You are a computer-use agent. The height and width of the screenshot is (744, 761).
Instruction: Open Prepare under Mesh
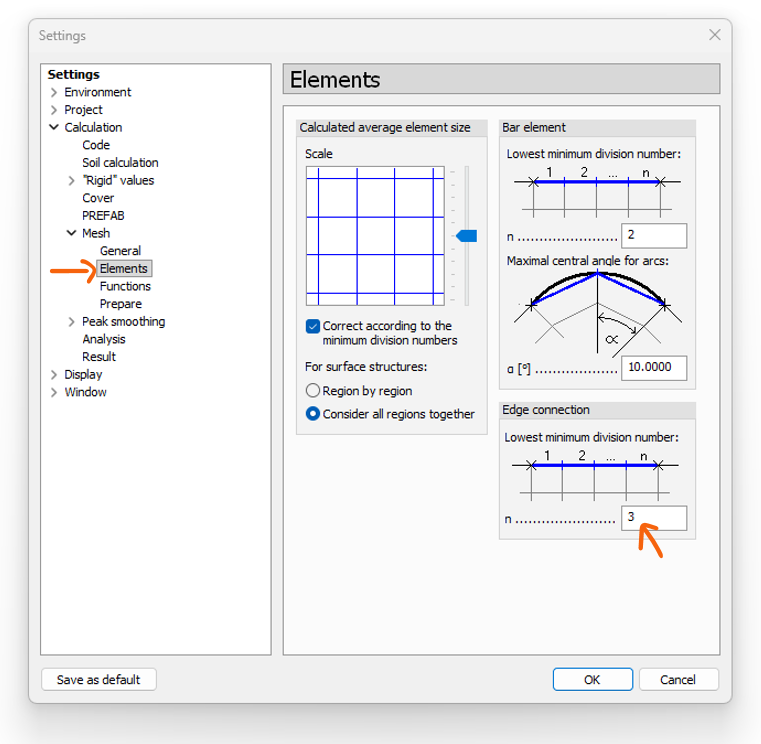121,304
